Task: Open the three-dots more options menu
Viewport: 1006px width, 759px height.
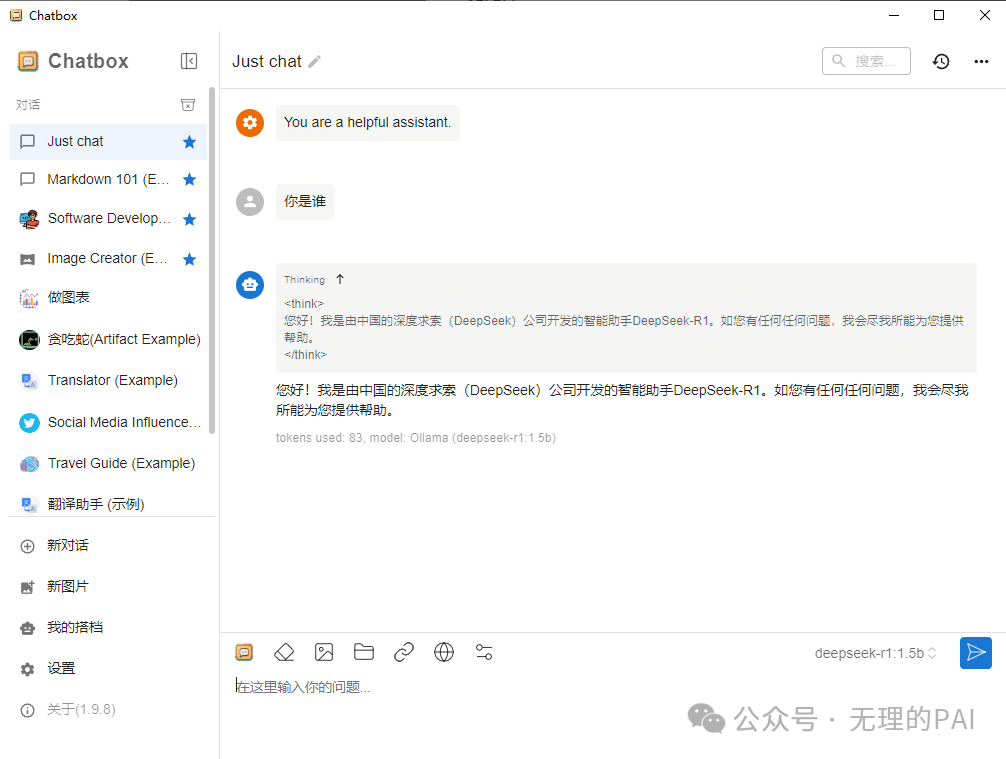Action: click(x=981, y=62)
